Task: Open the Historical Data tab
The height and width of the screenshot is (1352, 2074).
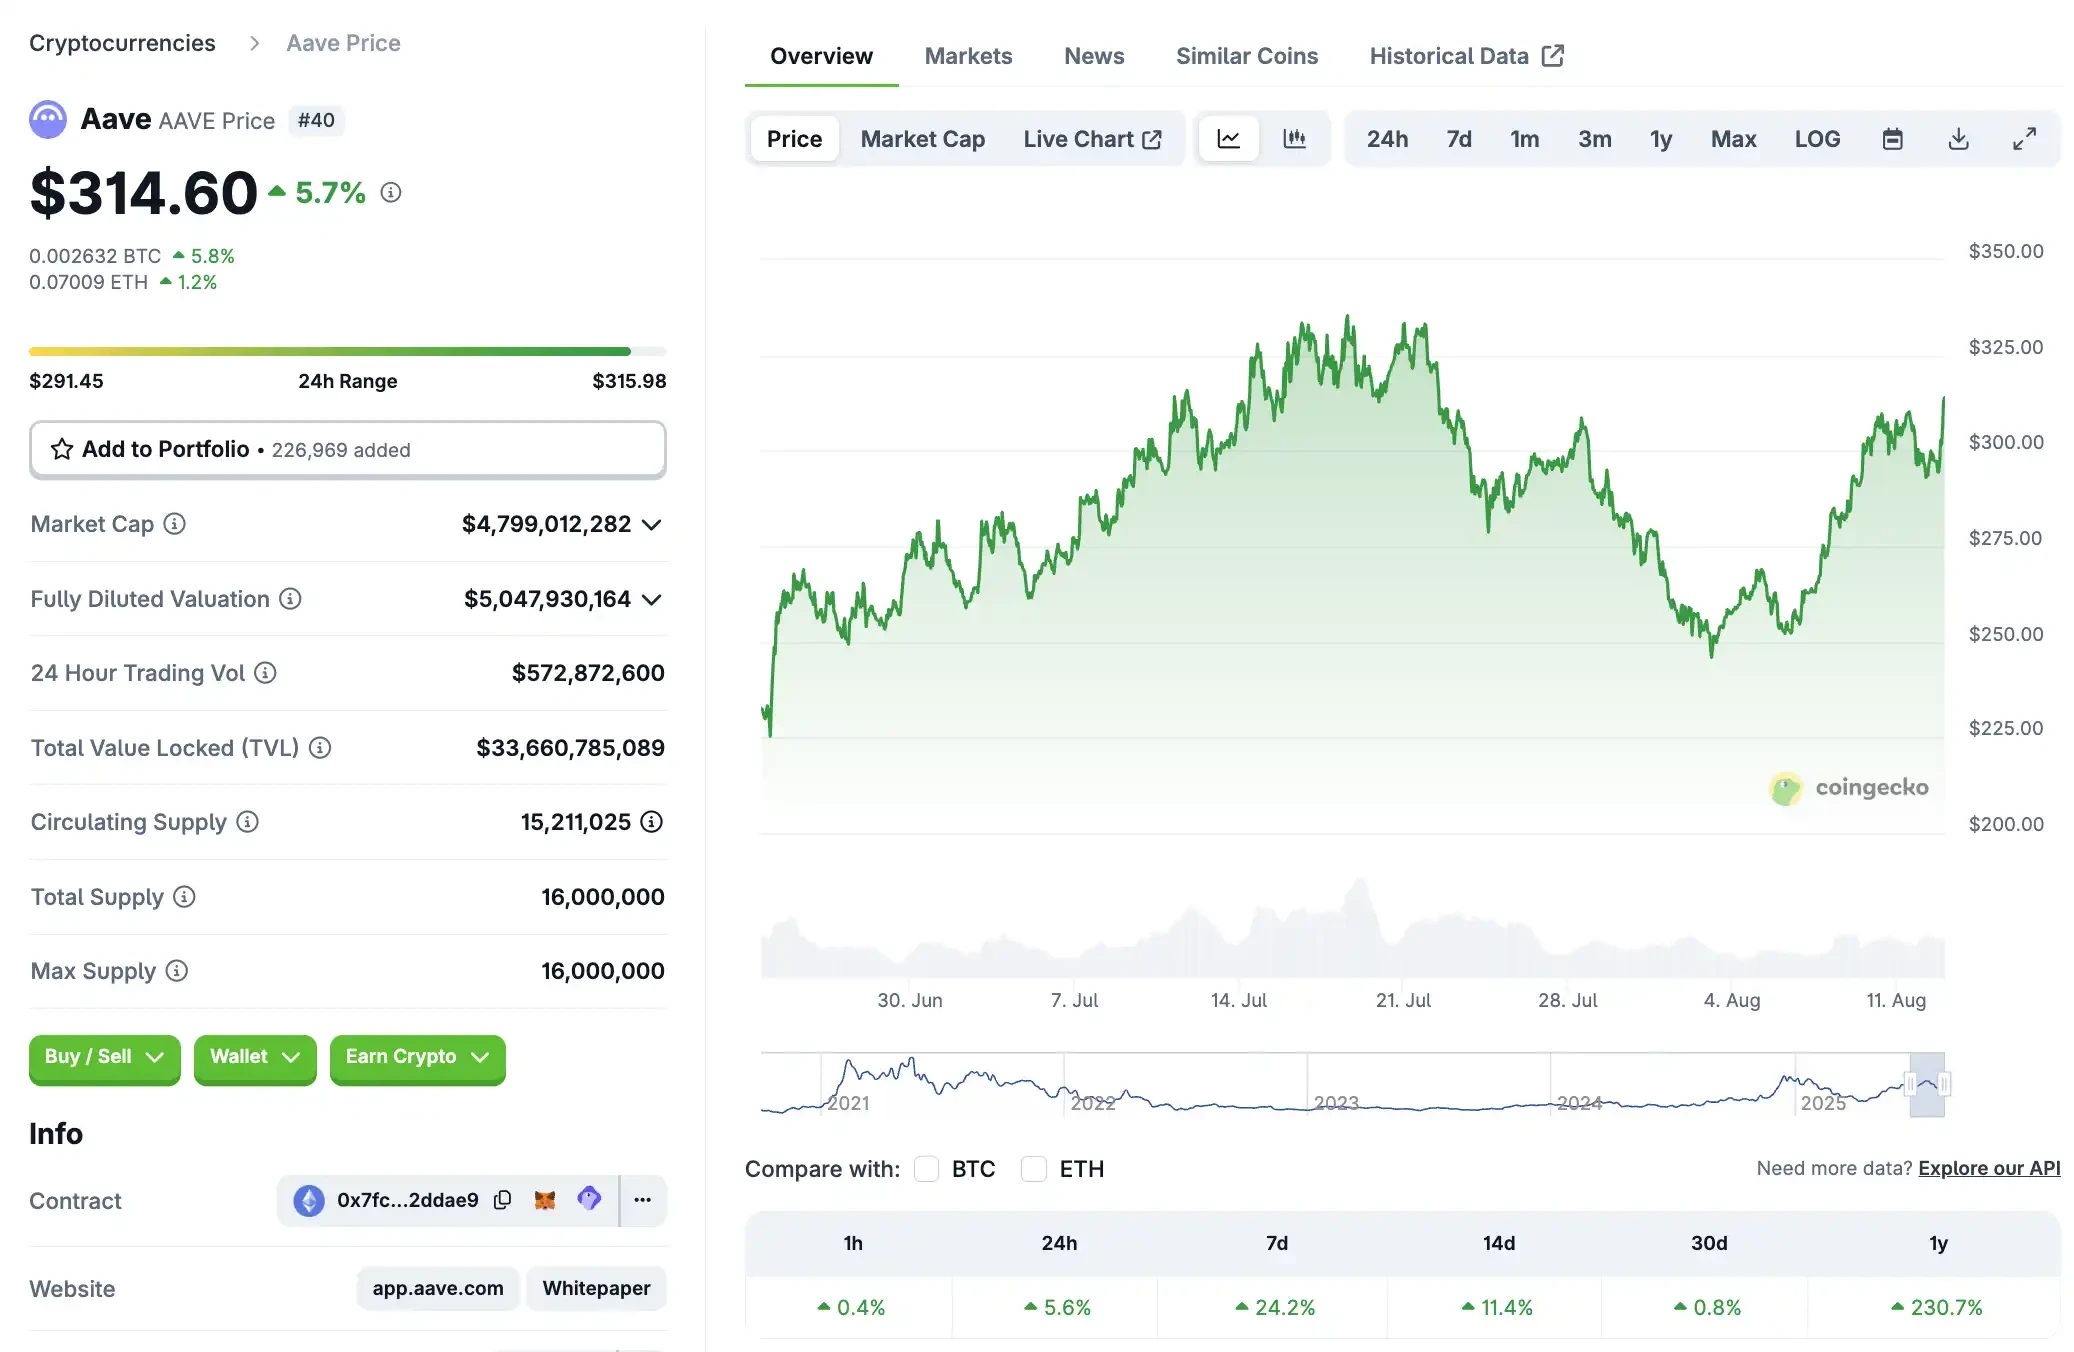Action: pyautogui.click(x=1449, y=56)
